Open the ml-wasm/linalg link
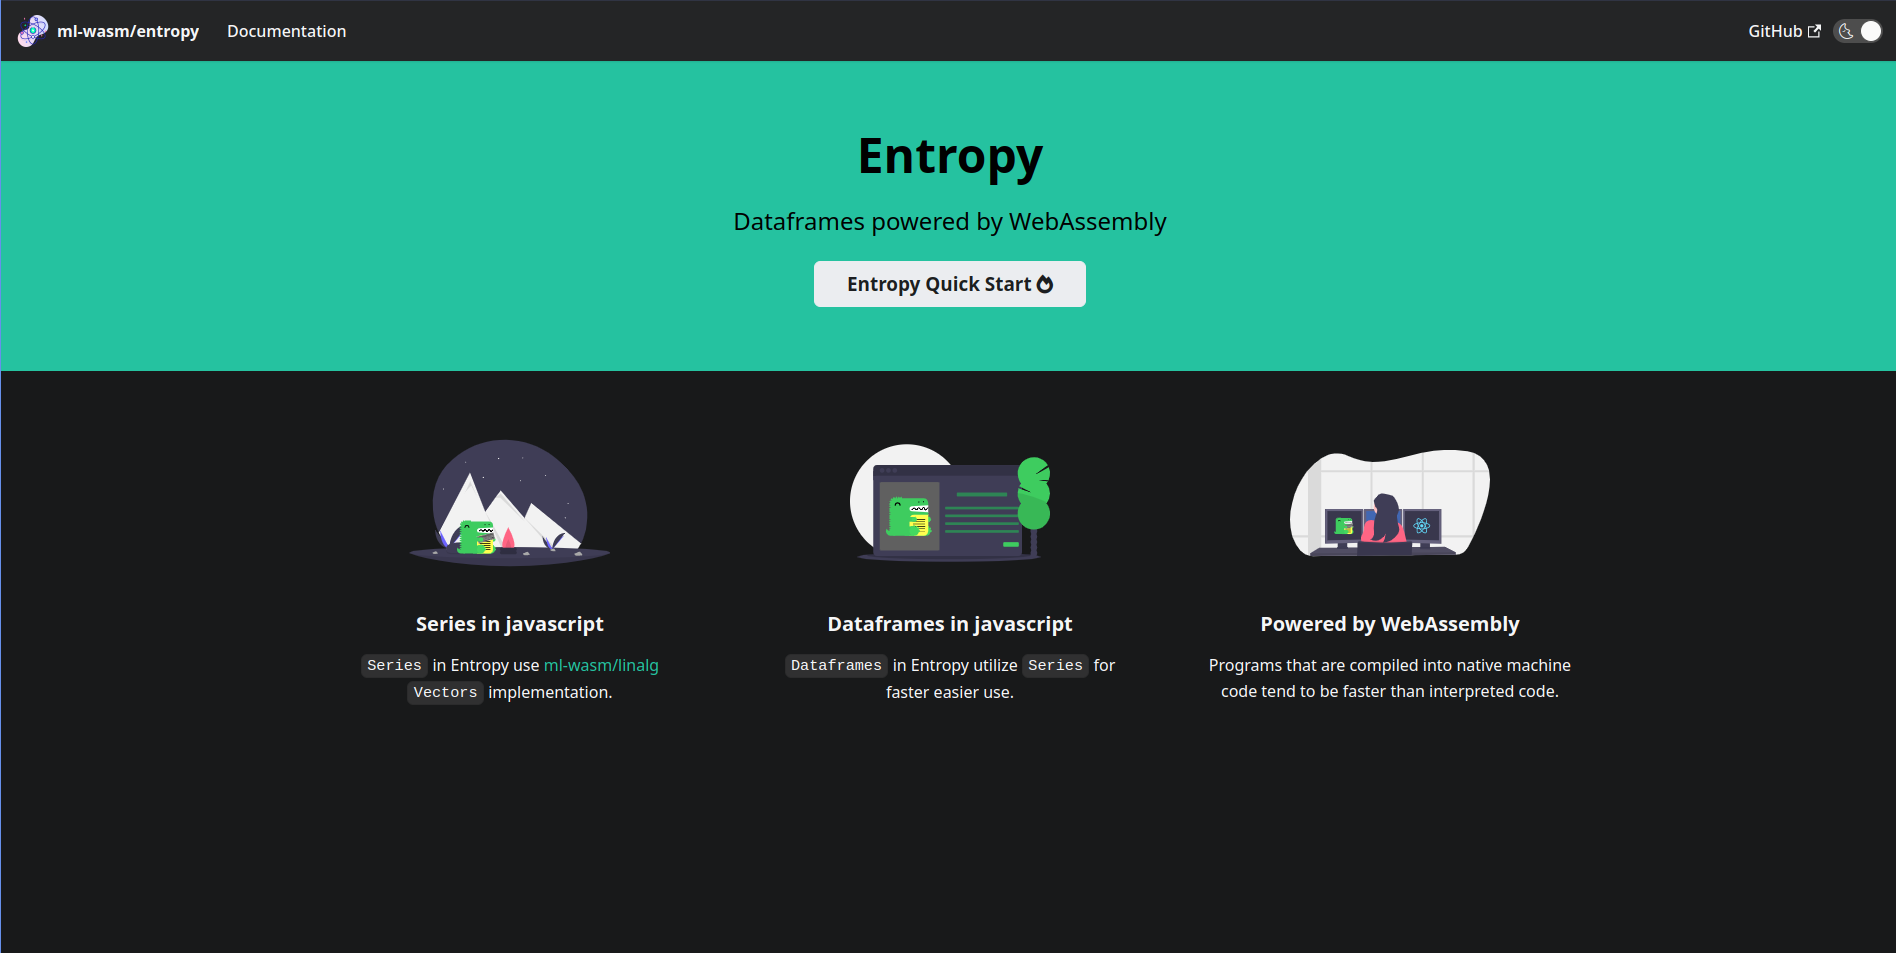This screenshot has width=1896, height=953. (601, 665)
